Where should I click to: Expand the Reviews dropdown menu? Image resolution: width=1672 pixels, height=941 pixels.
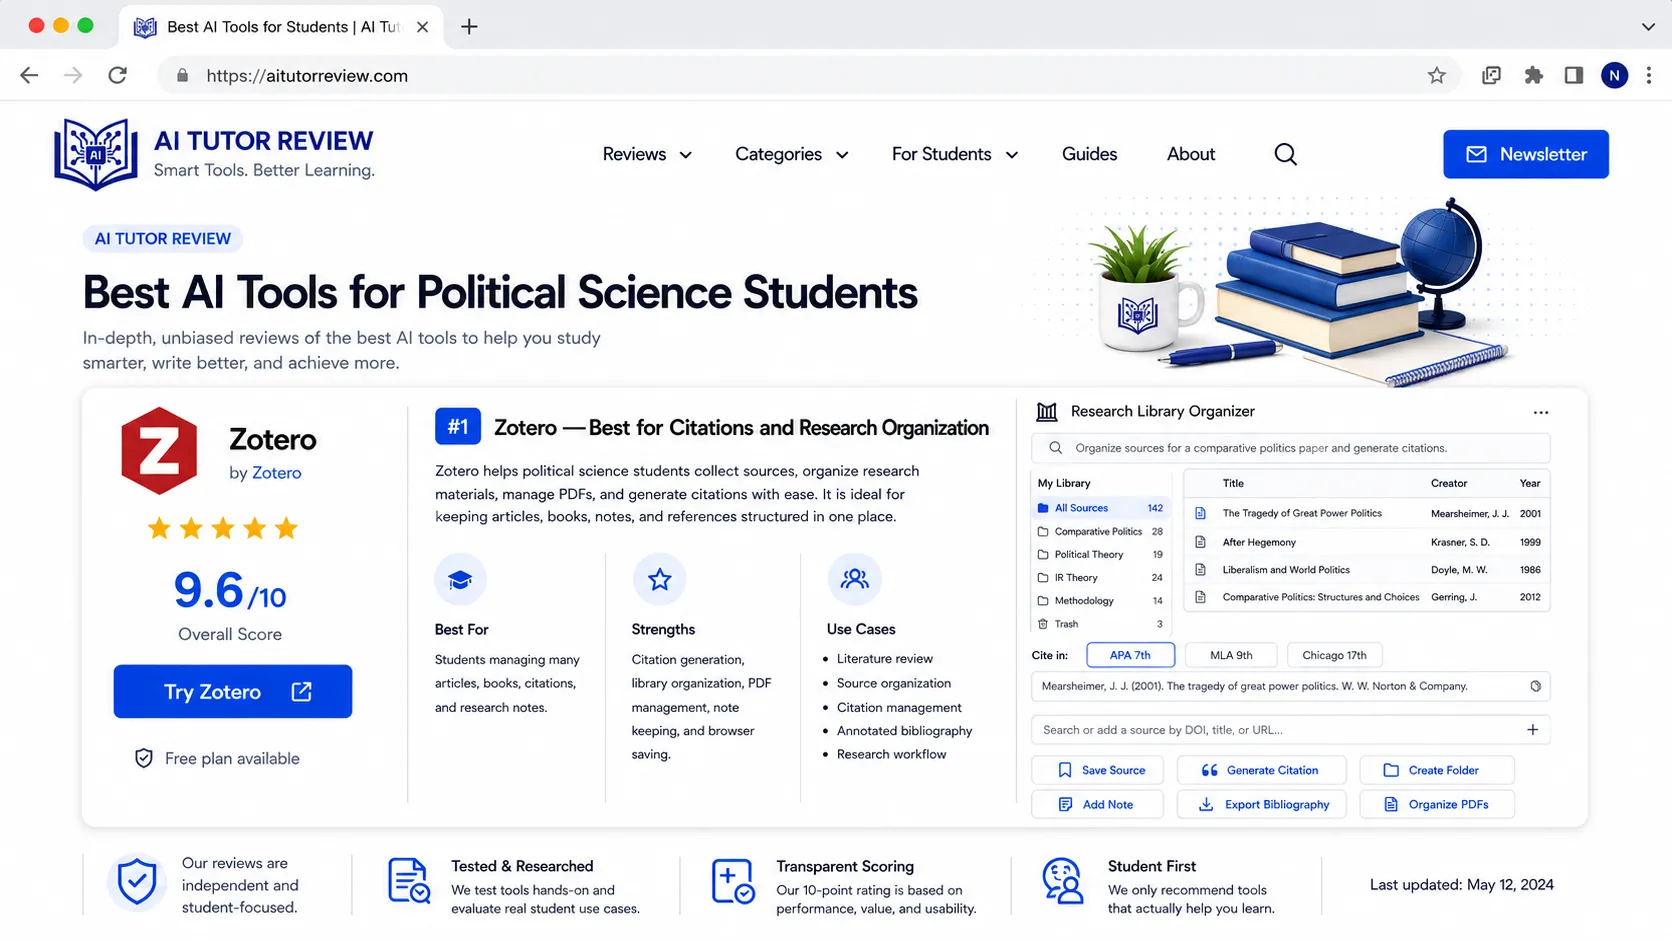pos(647,154)
